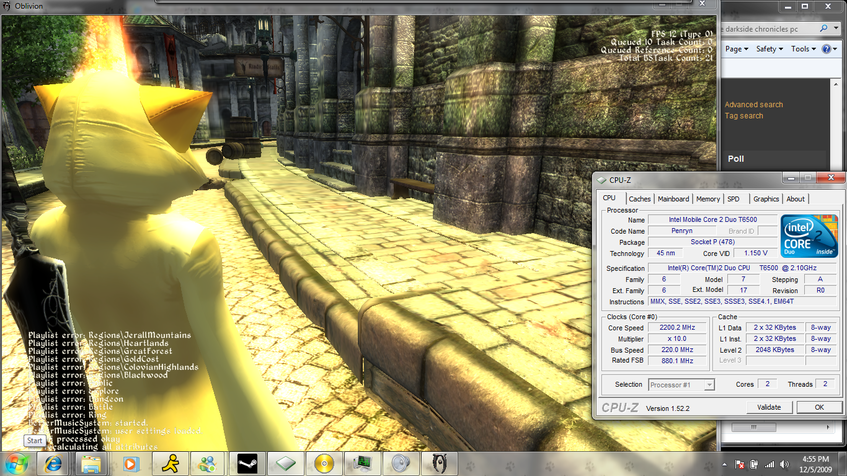Click the Intel Core 2 Duo logo
This screenshot has height=476, width=847.
click(809, 235)
